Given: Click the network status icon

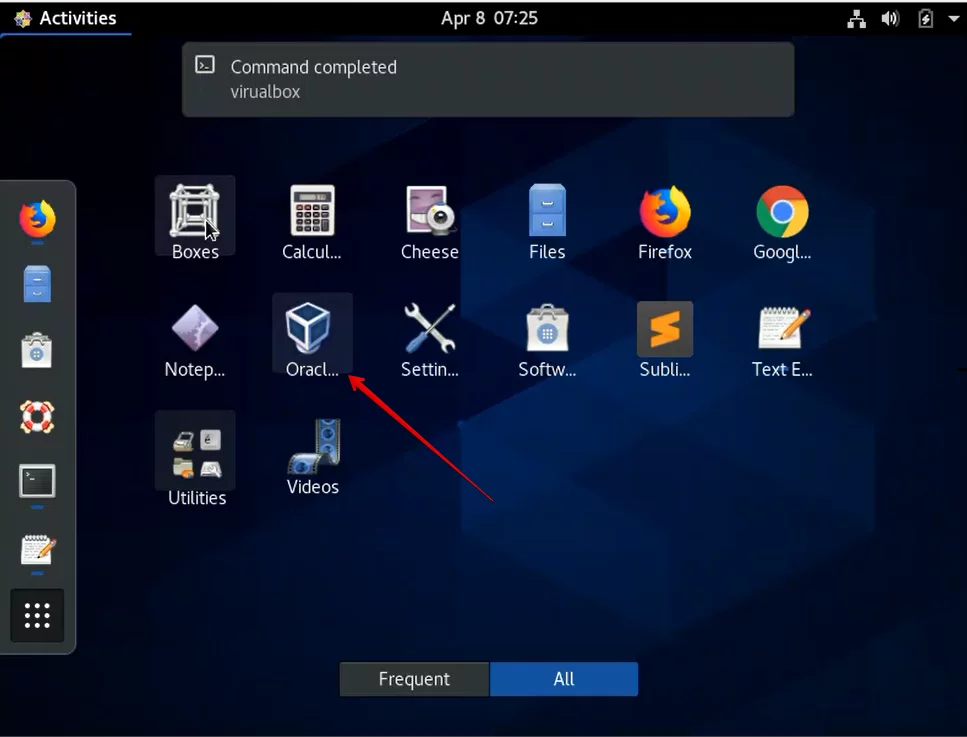Looking at the screenshot, I should (x=856, y=19).
